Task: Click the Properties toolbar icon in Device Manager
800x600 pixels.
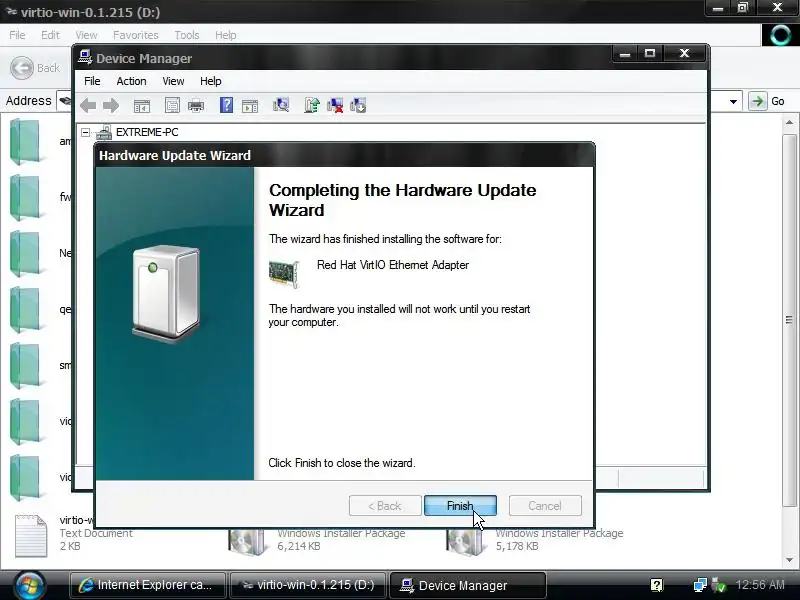Action: click(172, 106)
